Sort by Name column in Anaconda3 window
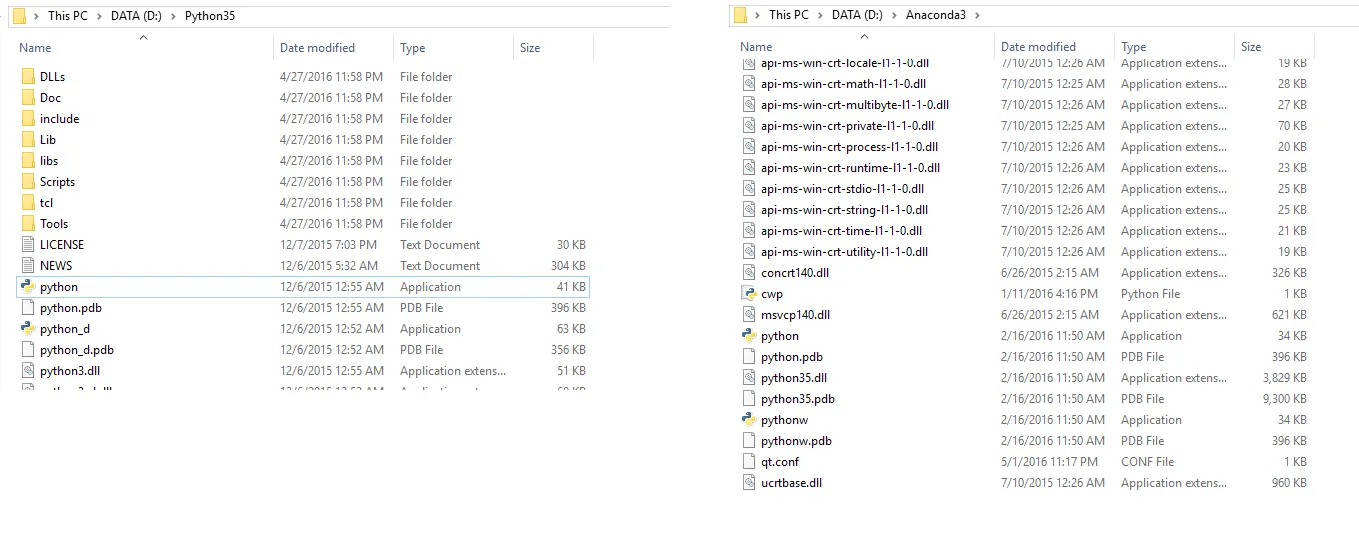 click(x=756, y=47)
